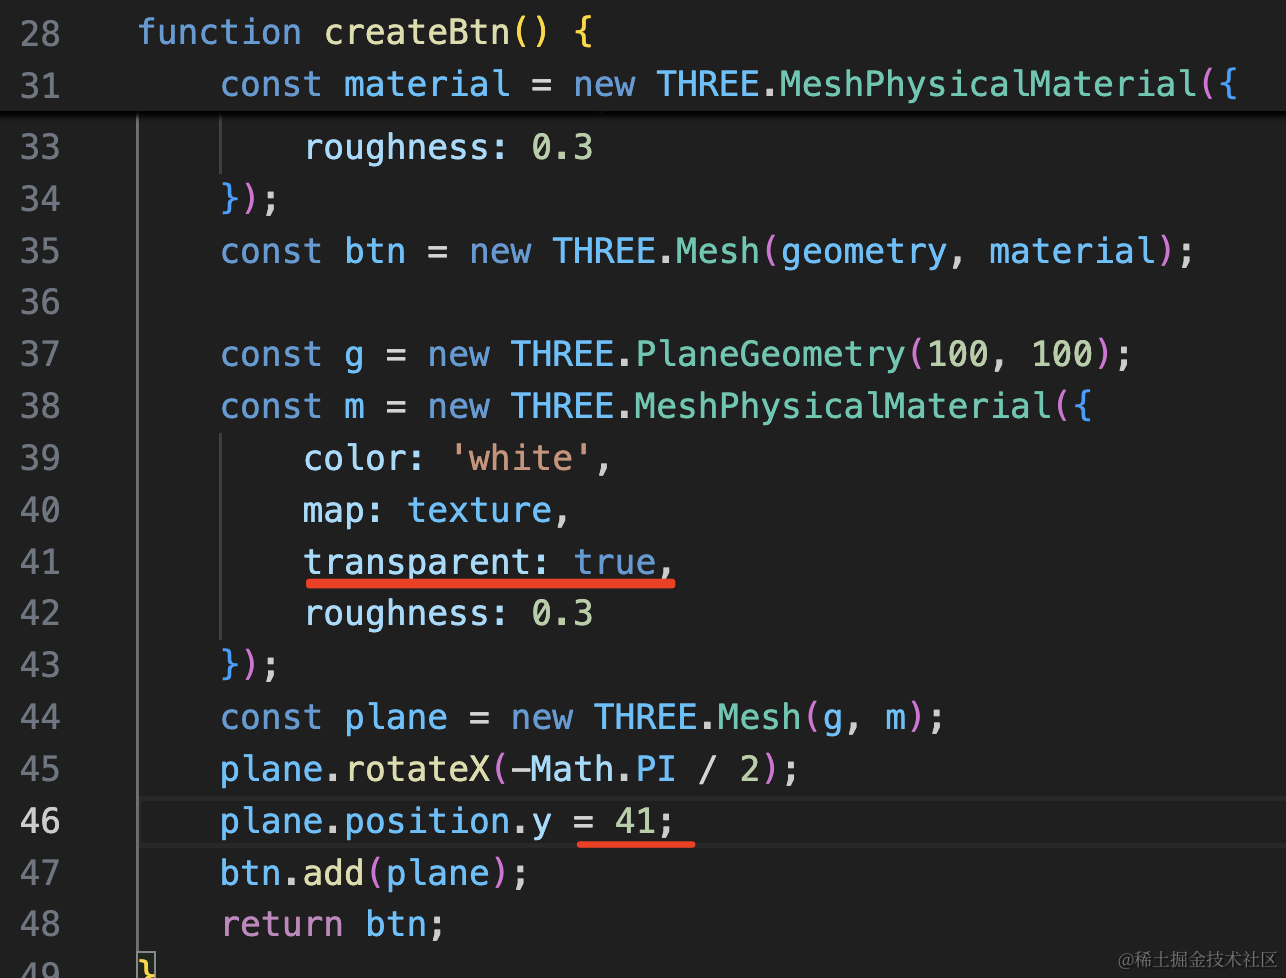Place cursor on createBtn function name
Screen dimensions: 1286x978
point(418,32)
